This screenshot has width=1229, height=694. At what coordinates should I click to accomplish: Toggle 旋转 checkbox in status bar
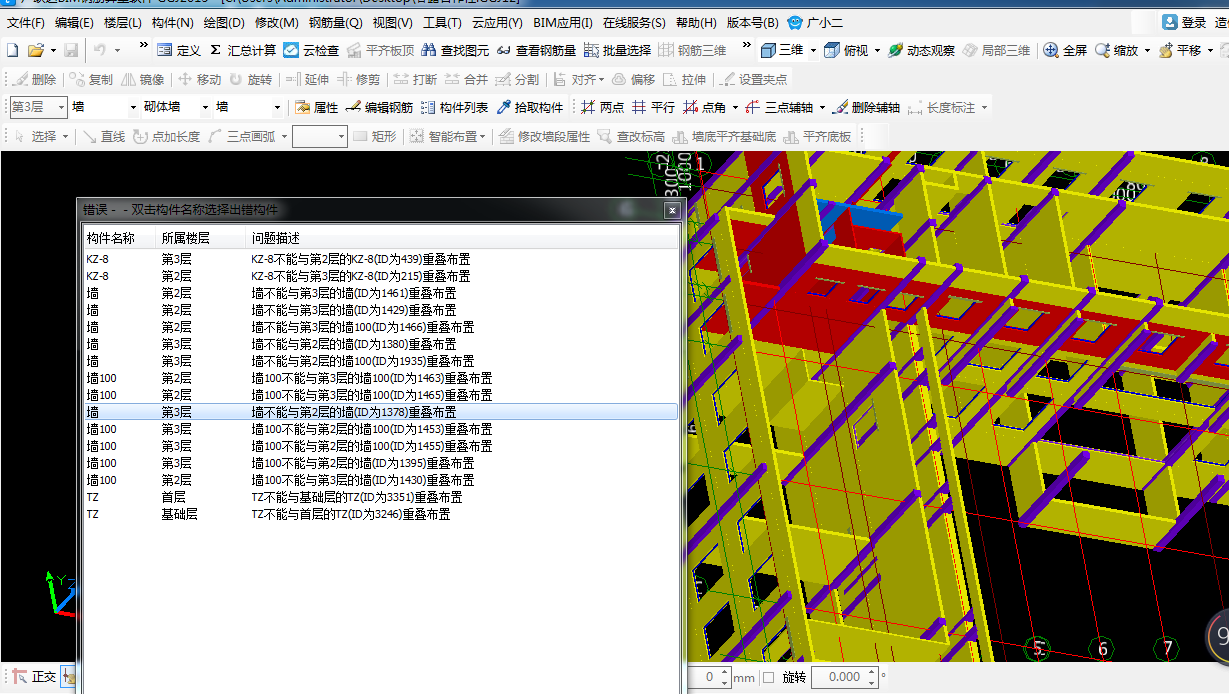pos(768,677)
